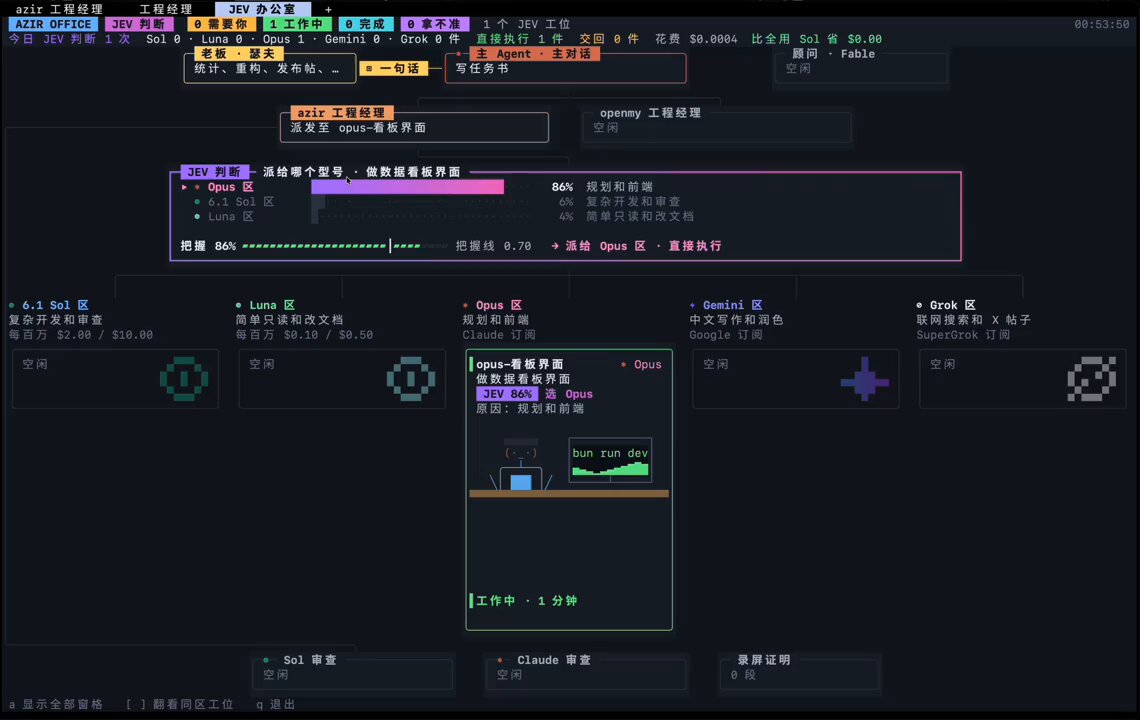Select the 主 Agent · 主对话 box
1140x720 pixels.
point(566,68)
